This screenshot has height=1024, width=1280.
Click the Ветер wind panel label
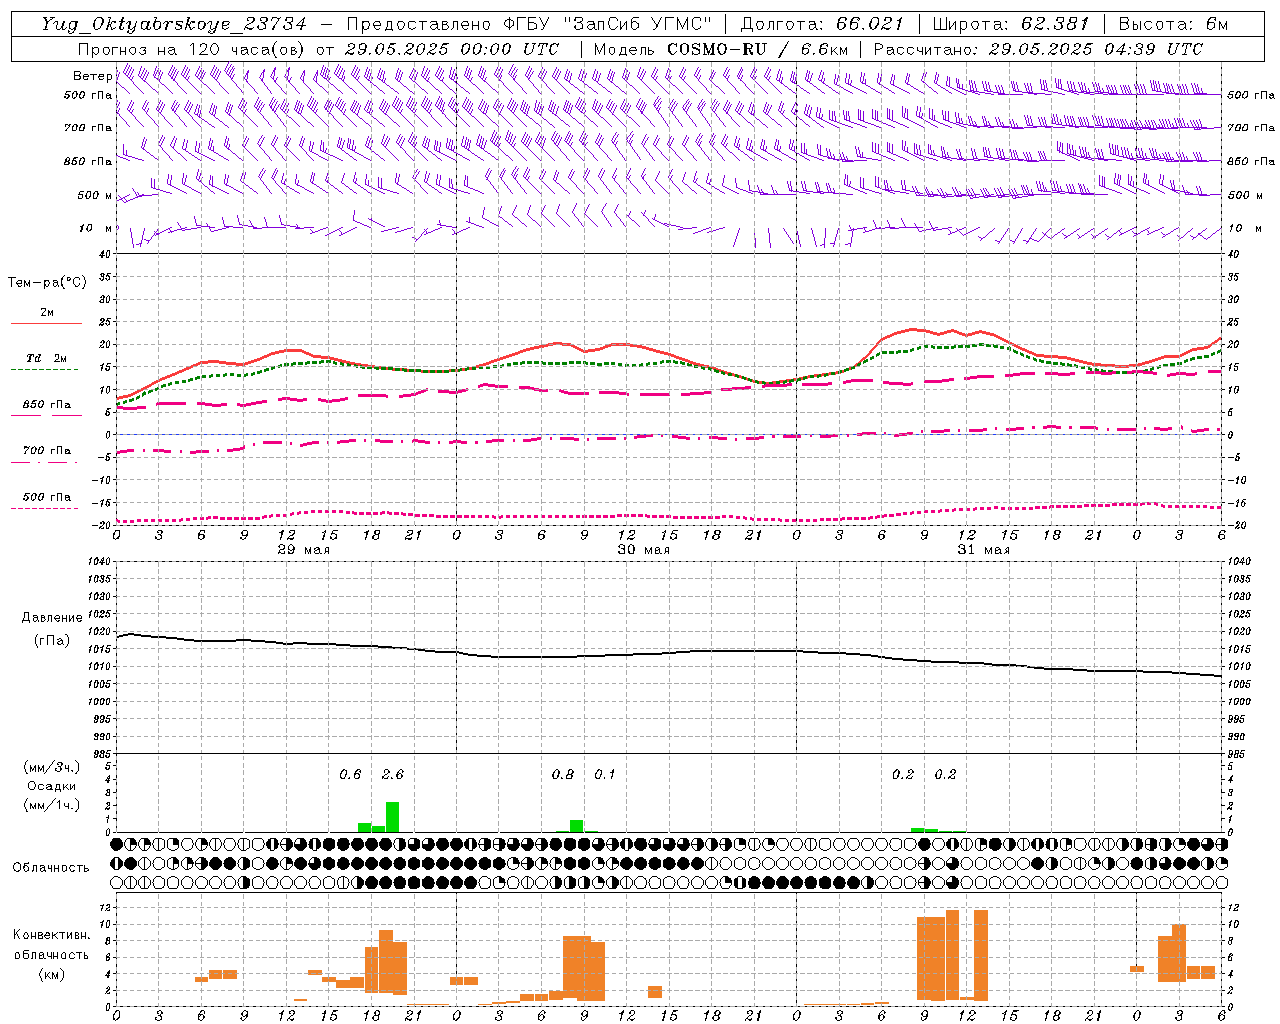pos(92,76)
